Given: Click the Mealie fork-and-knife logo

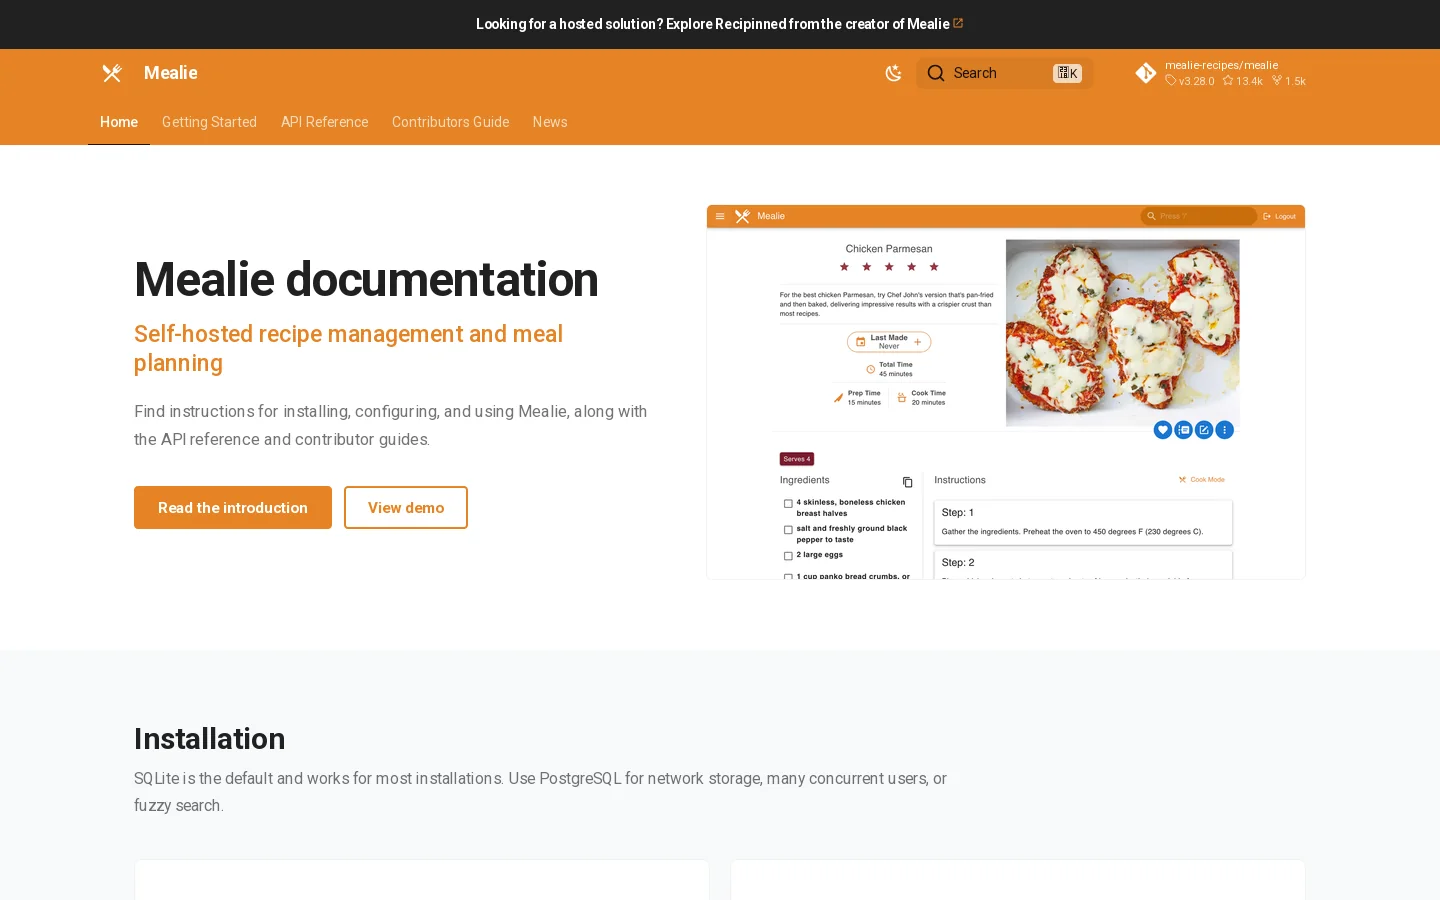Looking at the screenshot, I should 112,73.
